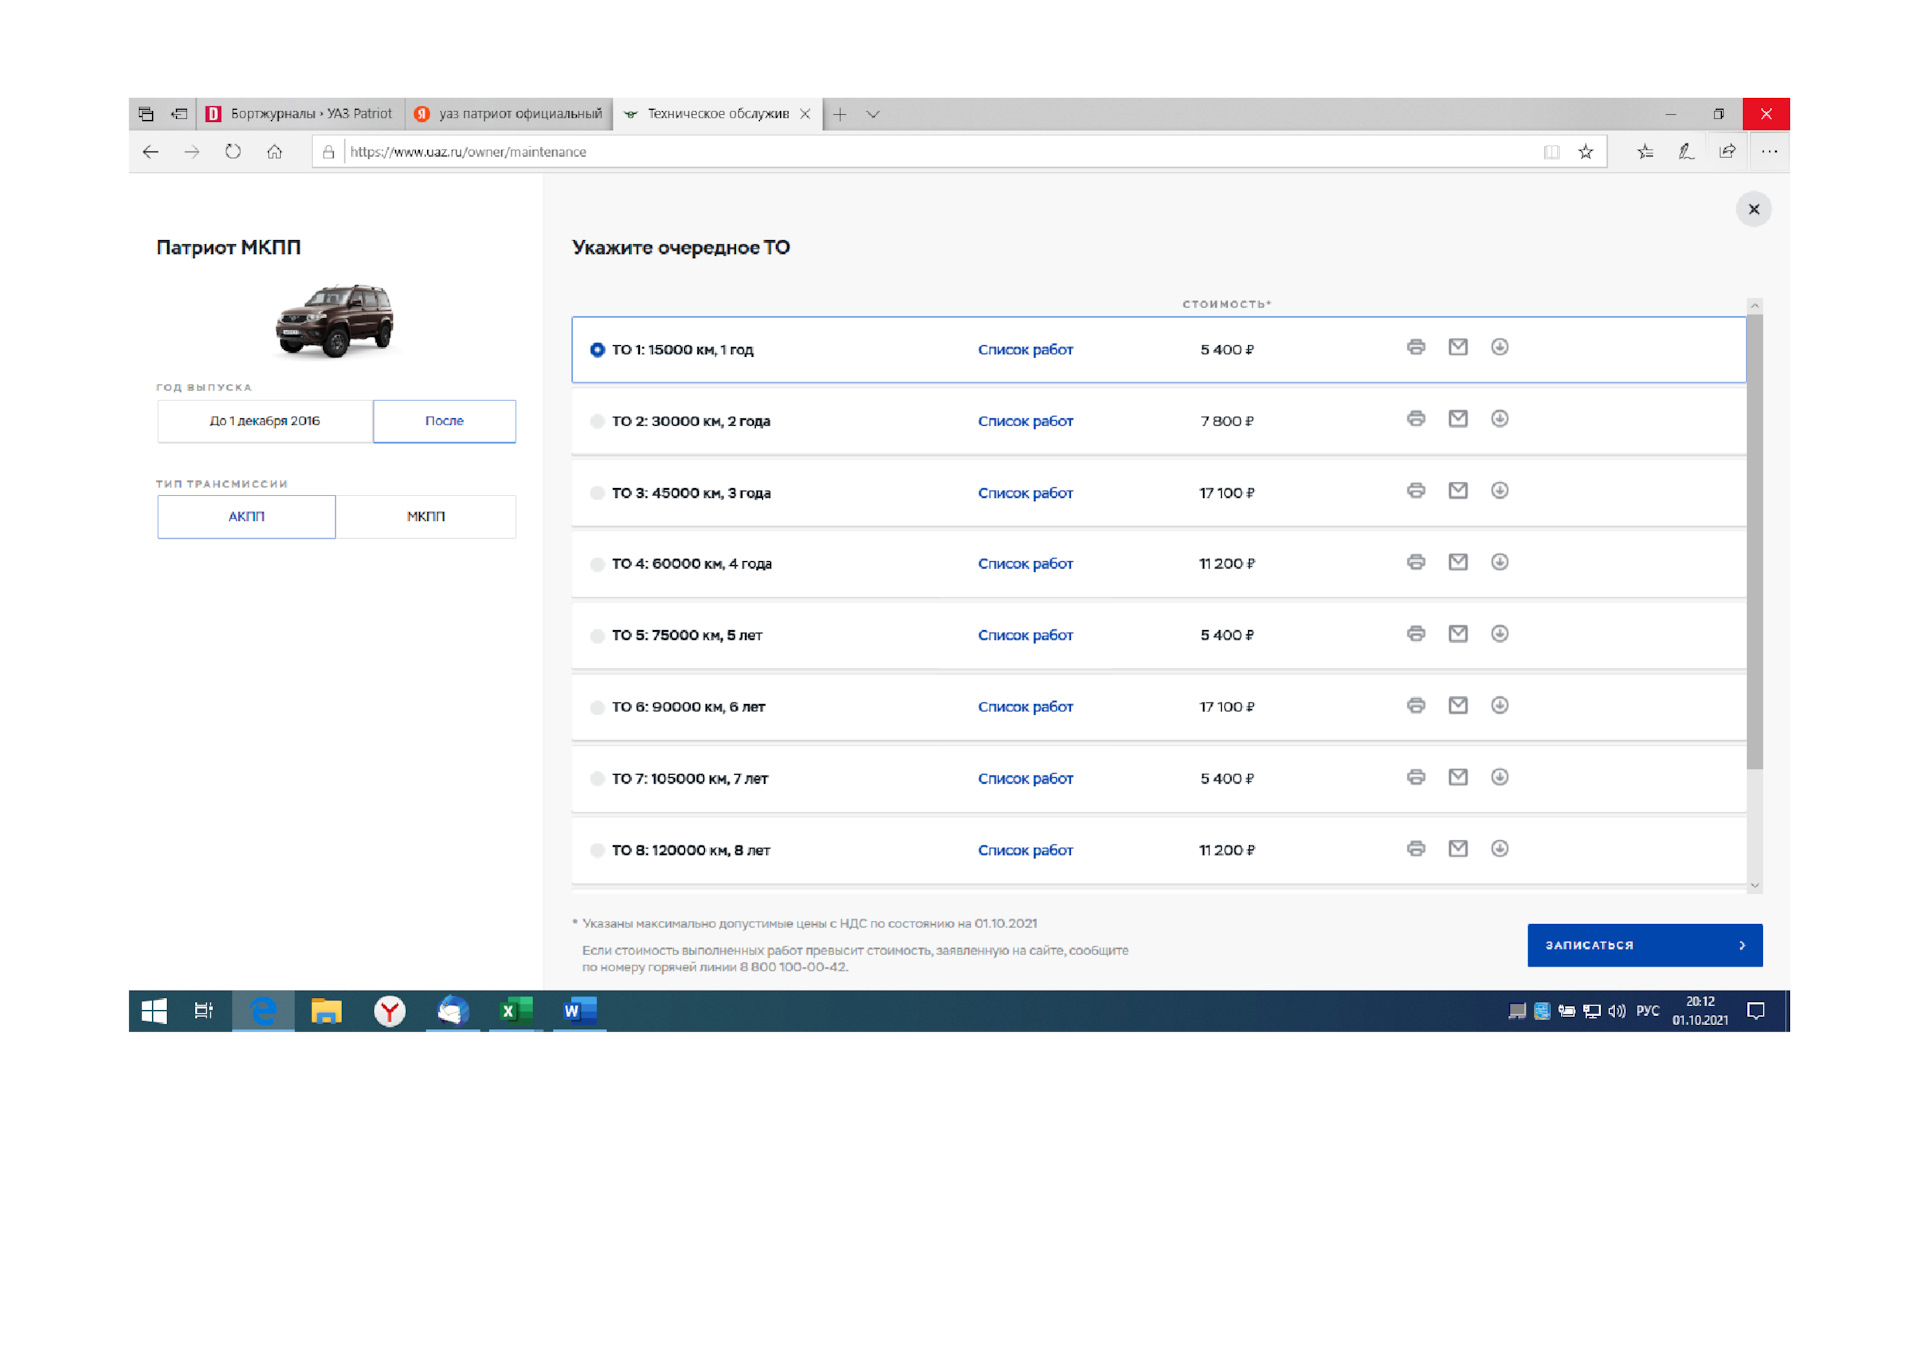Download the ТО 5 document
Viewport: 1920px width, 1358px height.
(1500, 634)
